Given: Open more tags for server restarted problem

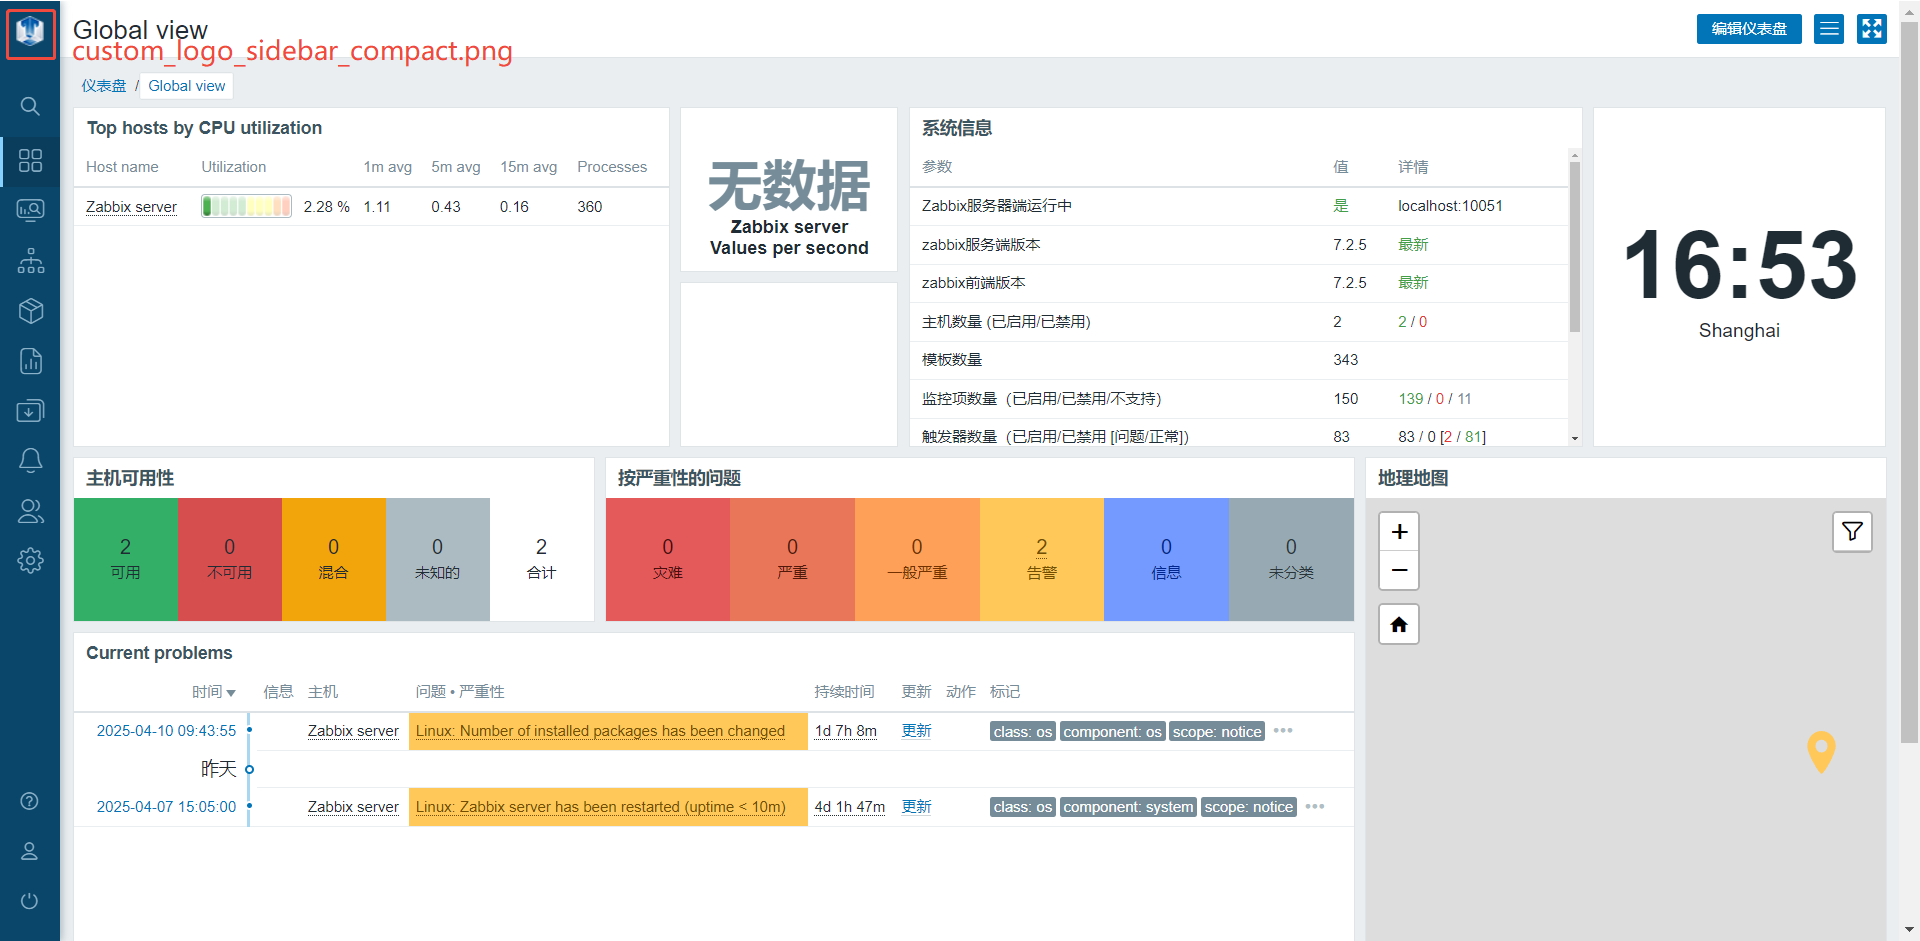Looking at the screenshot, I should point(1315,807).
